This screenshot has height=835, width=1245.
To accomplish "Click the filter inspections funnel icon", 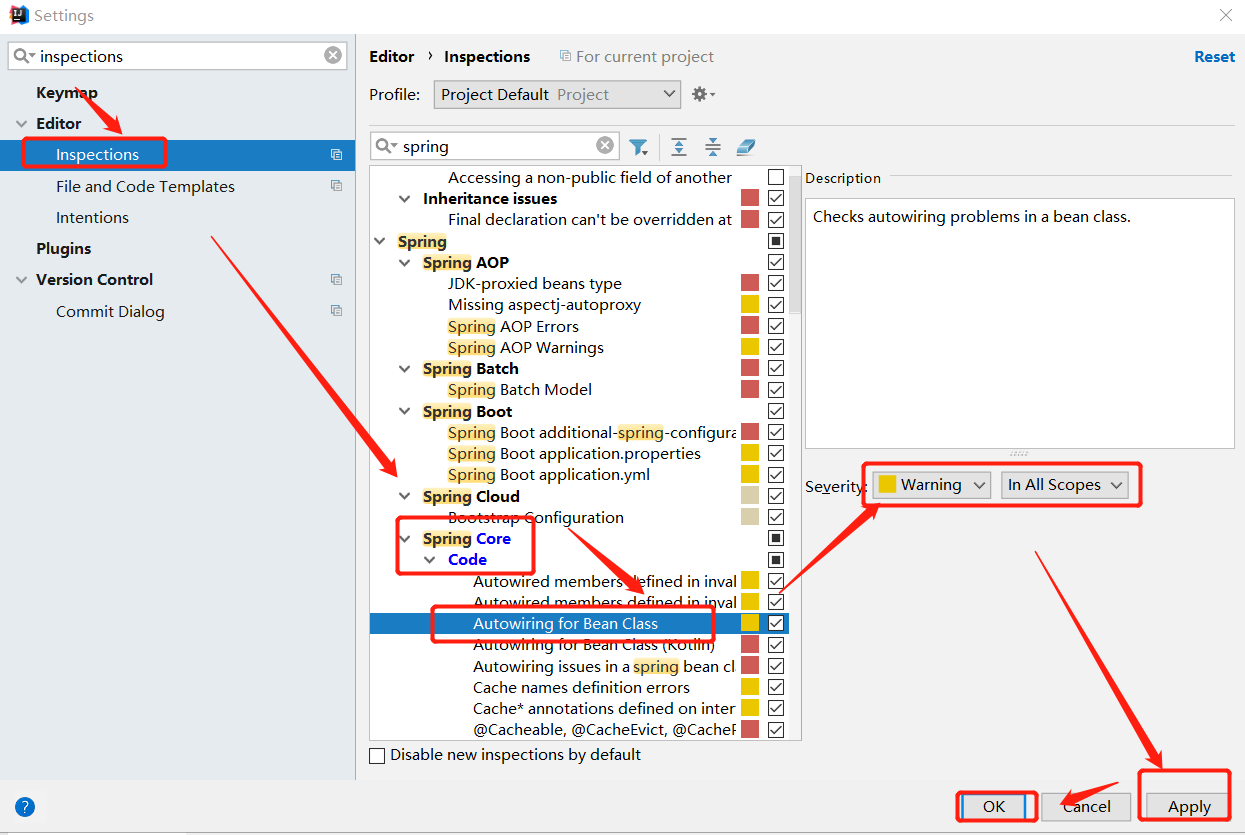I will (x=639, y=147).
